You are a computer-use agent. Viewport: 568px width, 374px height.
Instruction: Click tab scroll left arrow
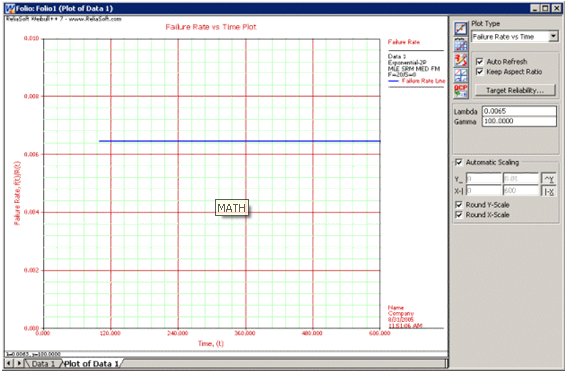9,363
